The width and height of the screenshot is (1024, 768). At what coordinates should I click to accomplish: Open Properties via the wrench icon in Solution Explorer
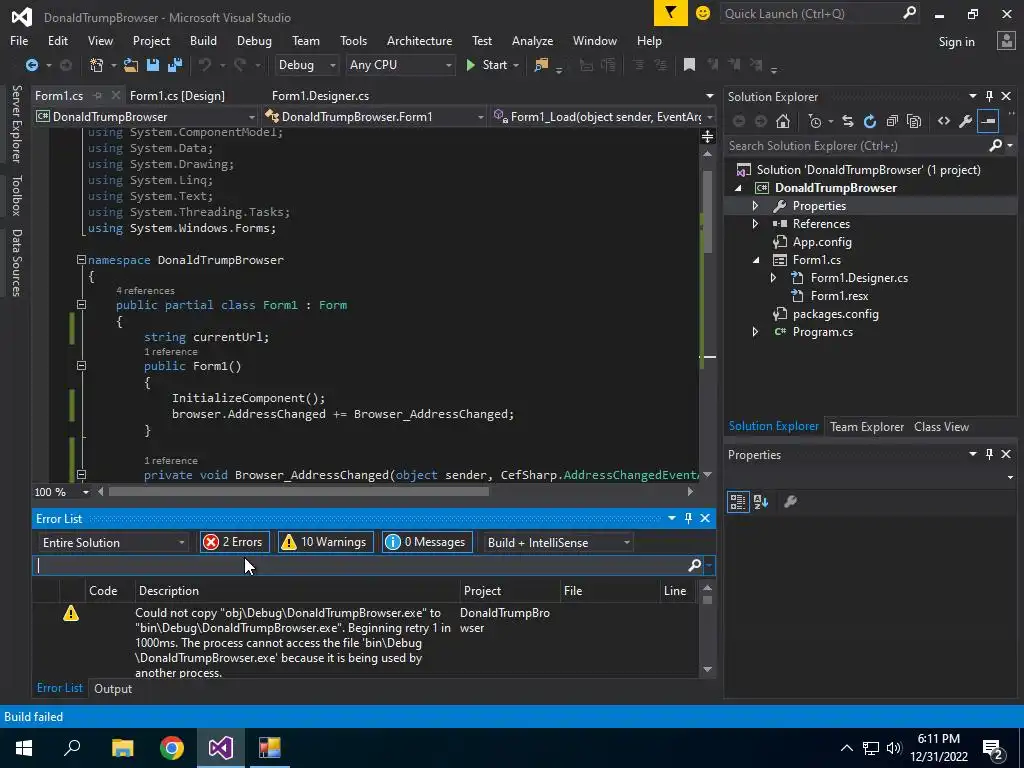point(965,121)
